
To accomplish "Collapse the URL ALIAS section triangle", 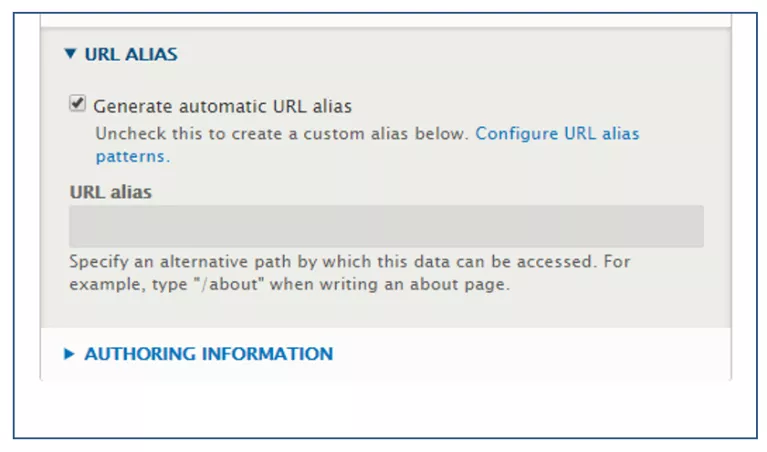I will (70, 54).
